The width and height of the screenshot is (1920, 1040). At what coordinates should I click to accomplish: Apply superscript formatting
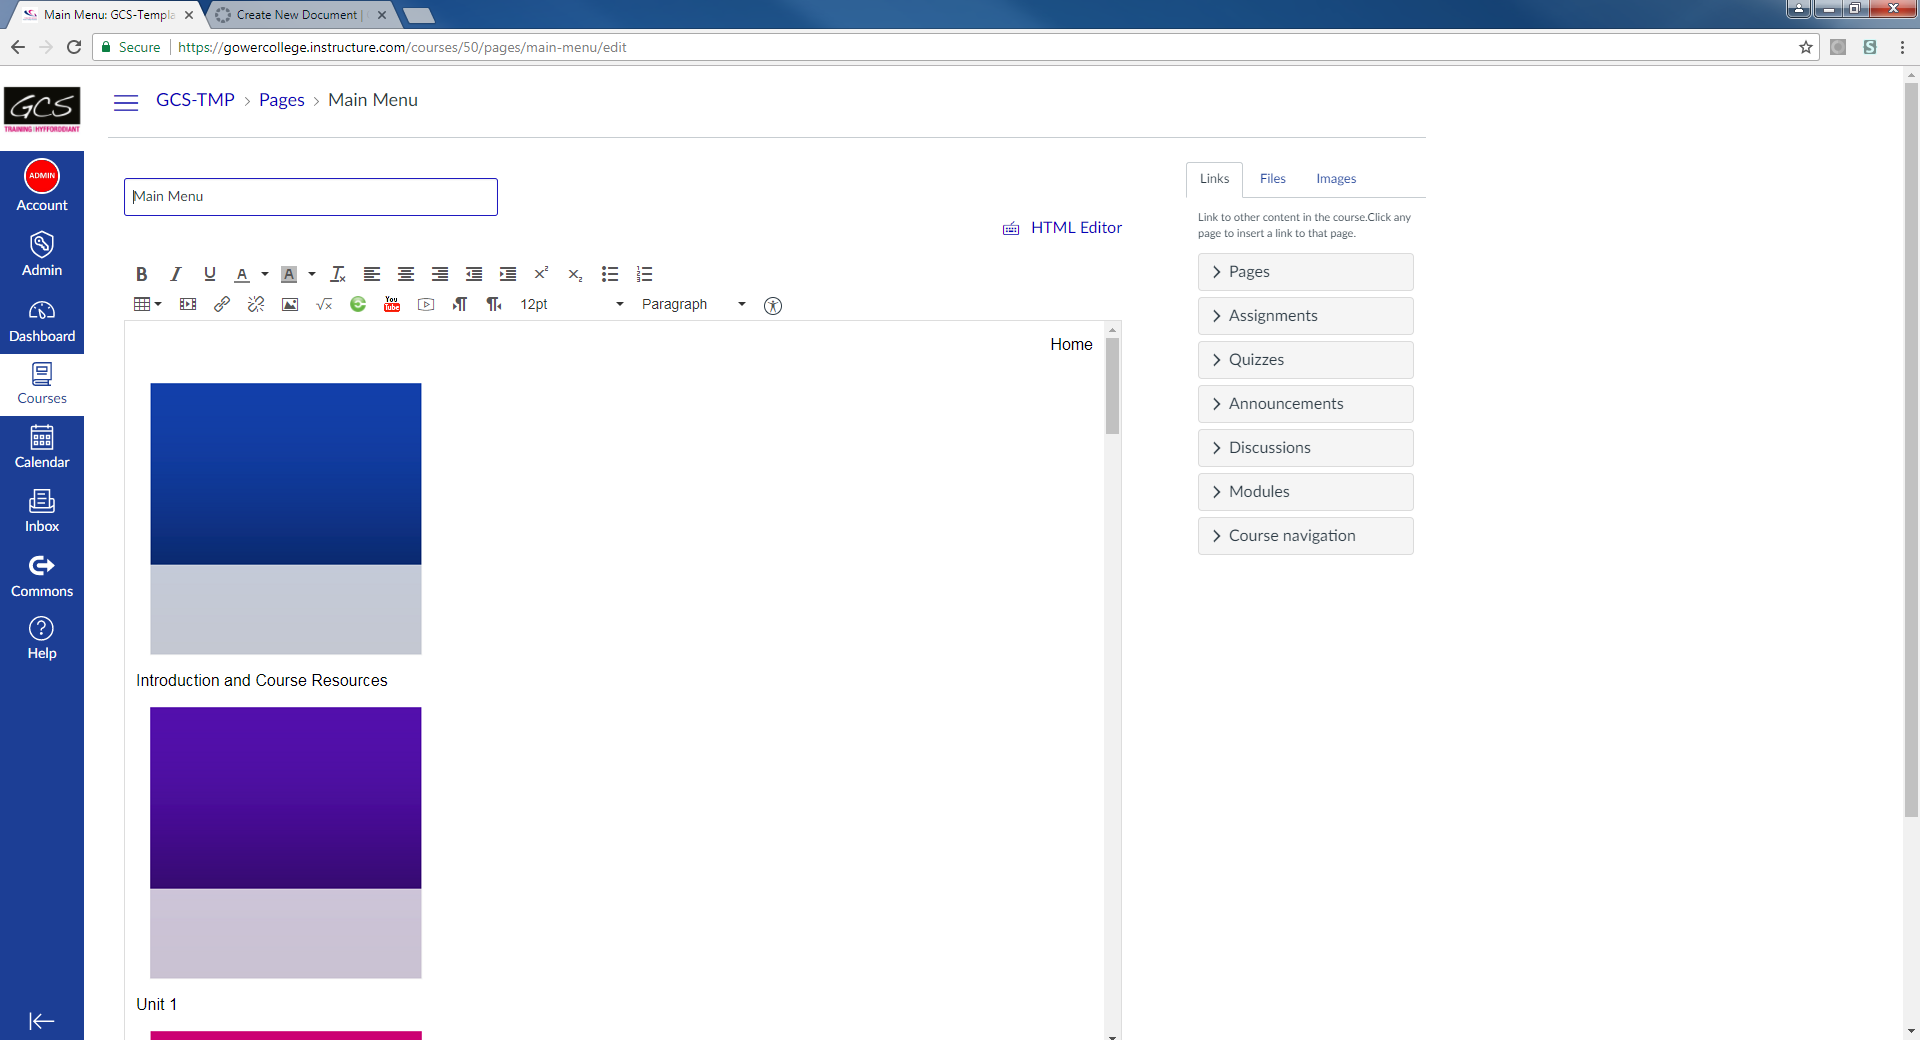tap(542, 274)
